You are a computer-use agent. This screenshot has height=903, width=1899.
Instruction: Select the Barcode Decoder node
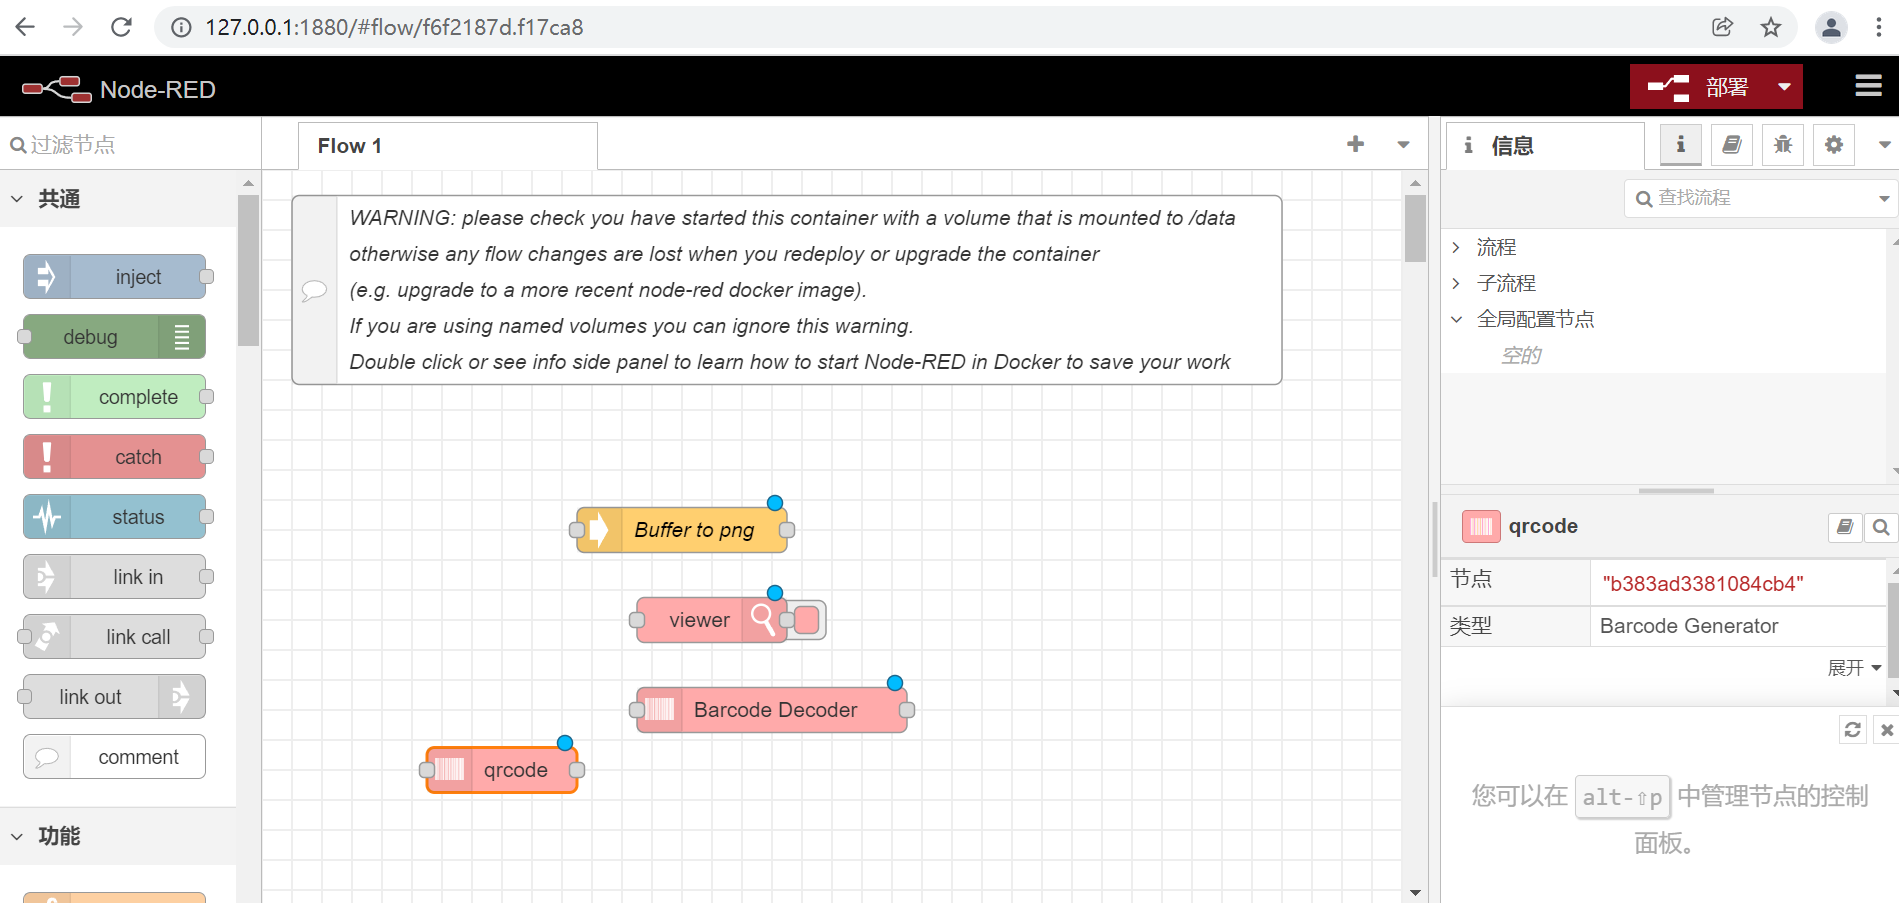pyautogui.click(x=772, y=710)
